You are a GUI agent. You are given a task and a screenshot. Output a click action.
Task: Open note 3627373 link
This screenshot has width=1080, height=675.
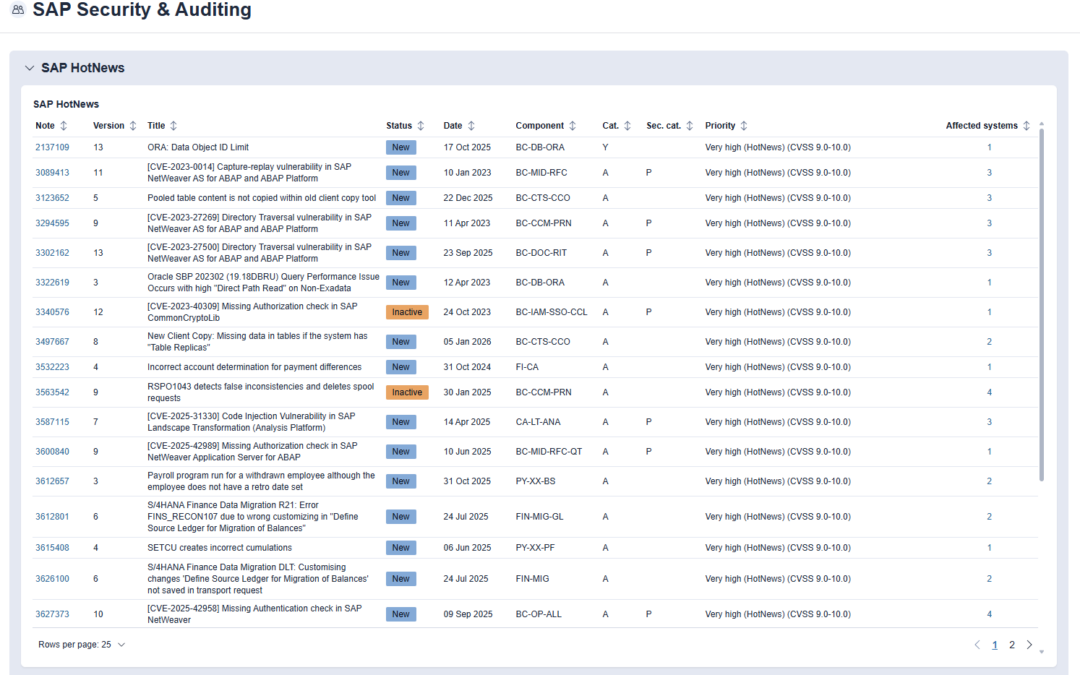(x=52, y=614)
